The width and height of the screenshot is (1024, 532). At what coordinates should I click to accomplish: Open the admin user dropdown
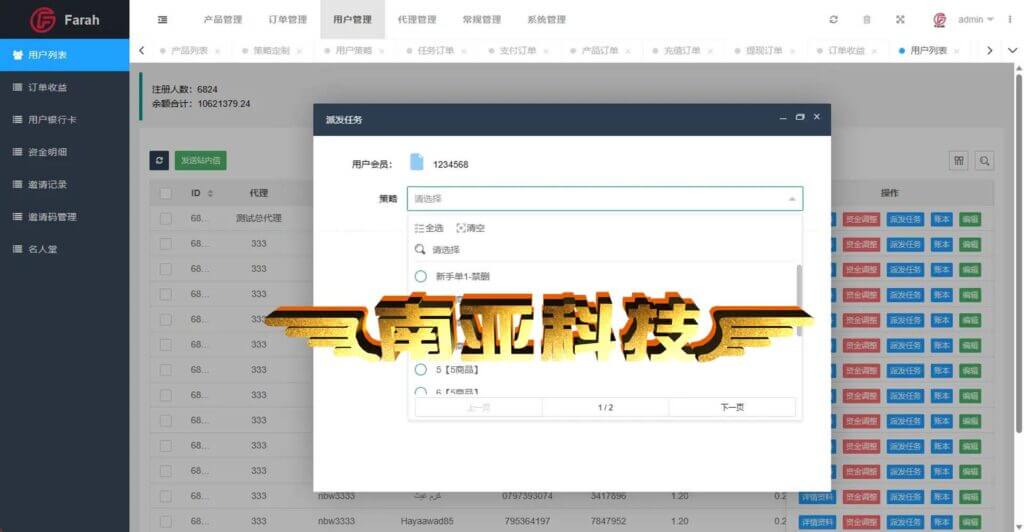coord(976,20)
